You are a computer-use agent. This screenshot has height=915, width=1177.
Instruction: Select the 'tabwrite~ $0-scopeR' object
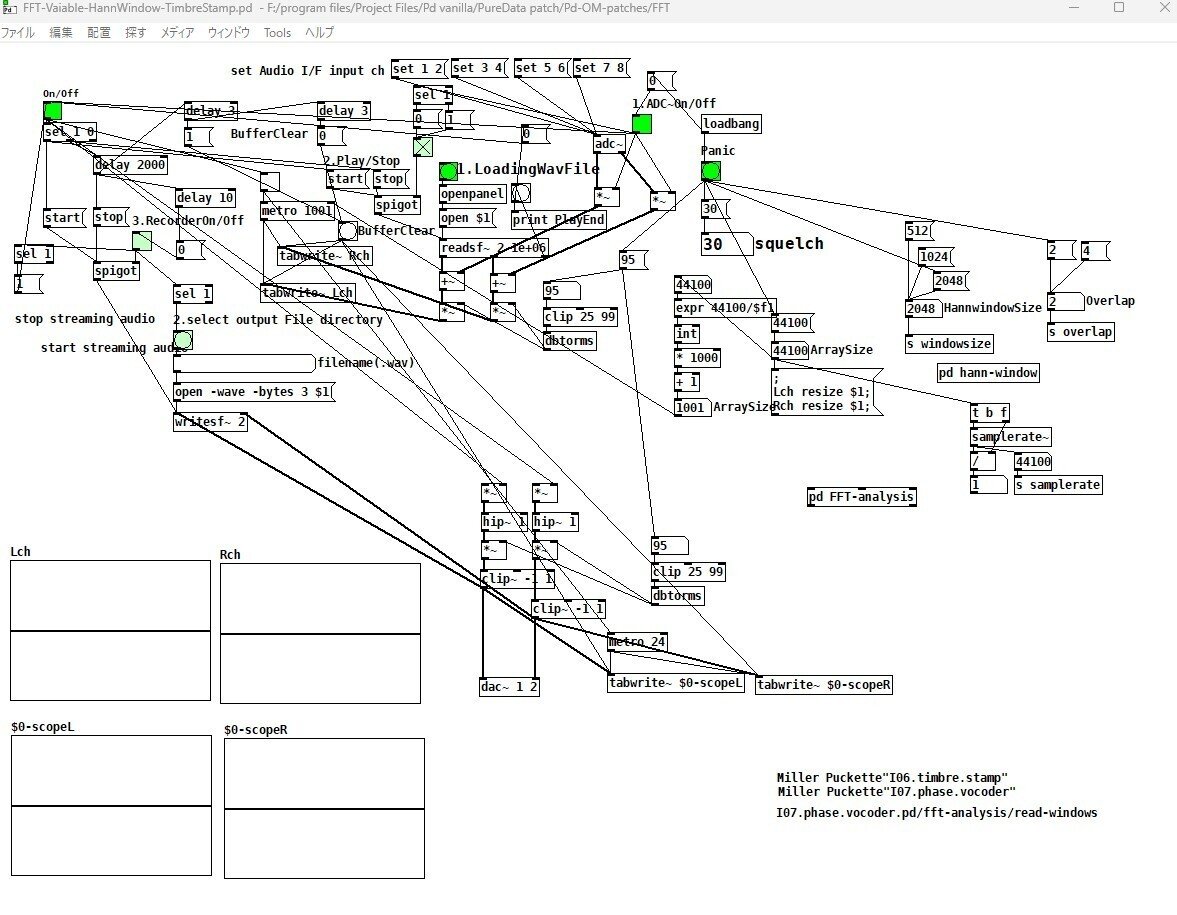(x=823, y=685)
